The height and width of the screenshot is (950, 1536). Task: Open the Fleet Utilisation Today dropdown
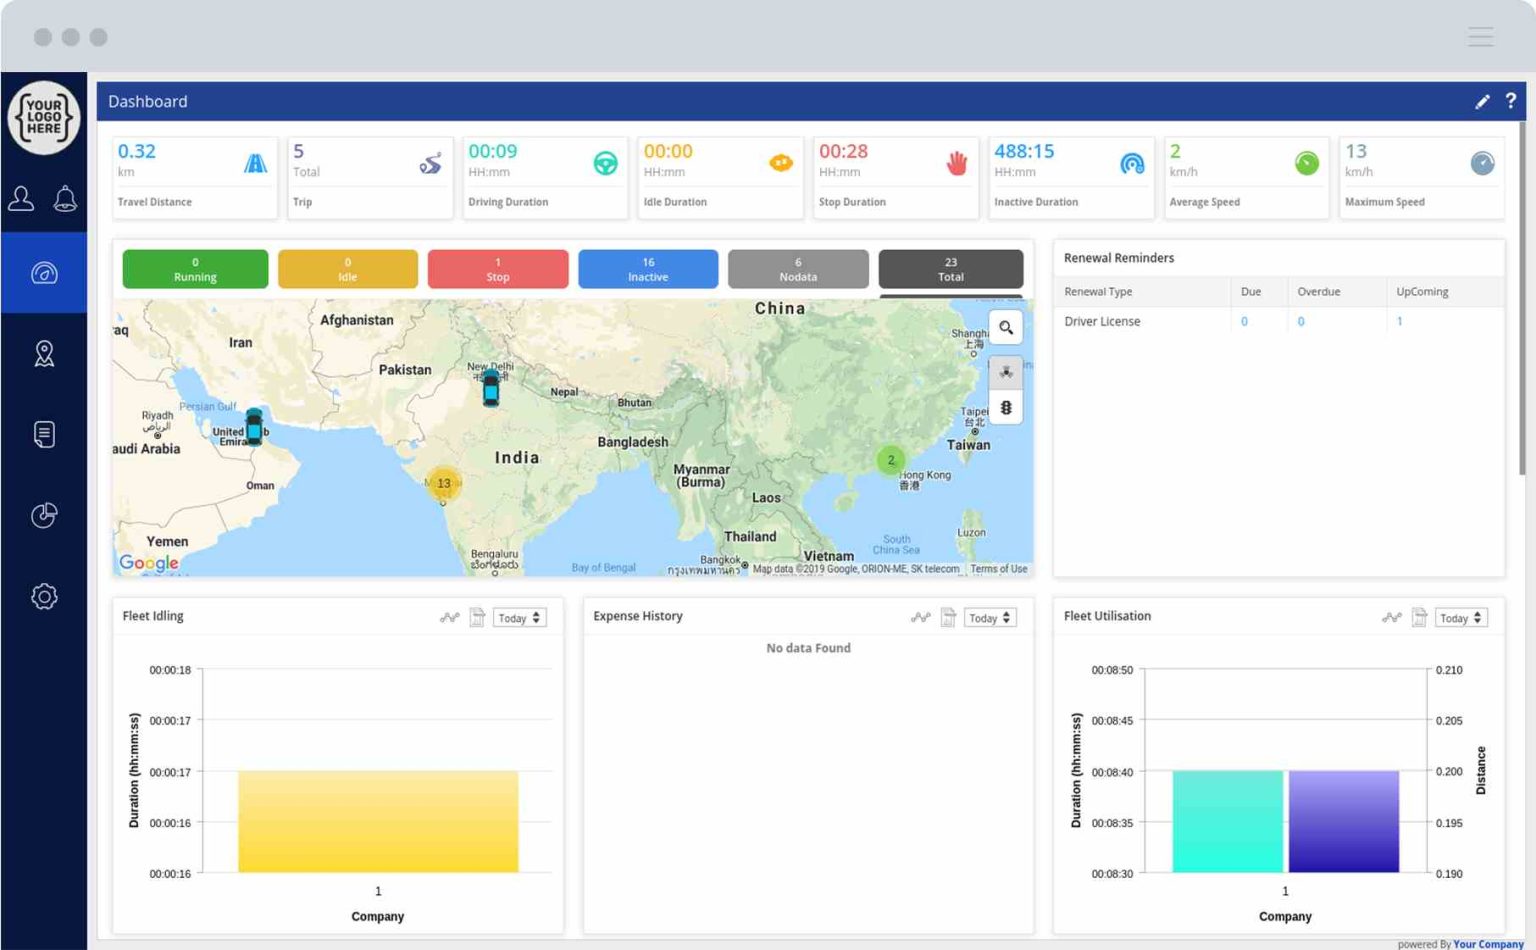[1461, 618]
